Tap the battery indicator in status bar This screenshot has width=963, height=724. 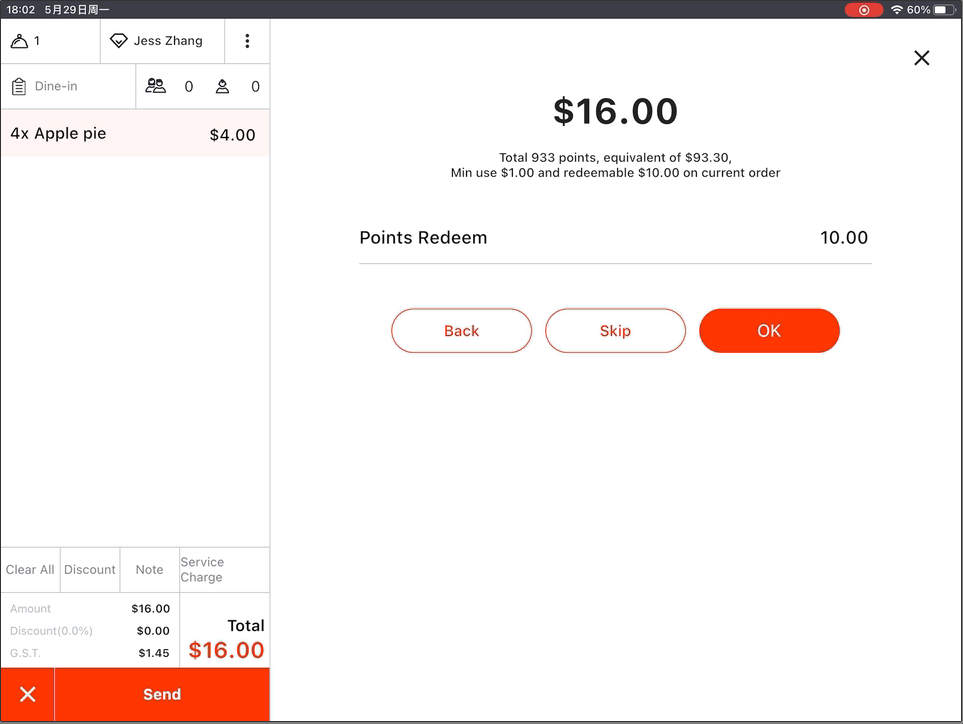[945, 10]
